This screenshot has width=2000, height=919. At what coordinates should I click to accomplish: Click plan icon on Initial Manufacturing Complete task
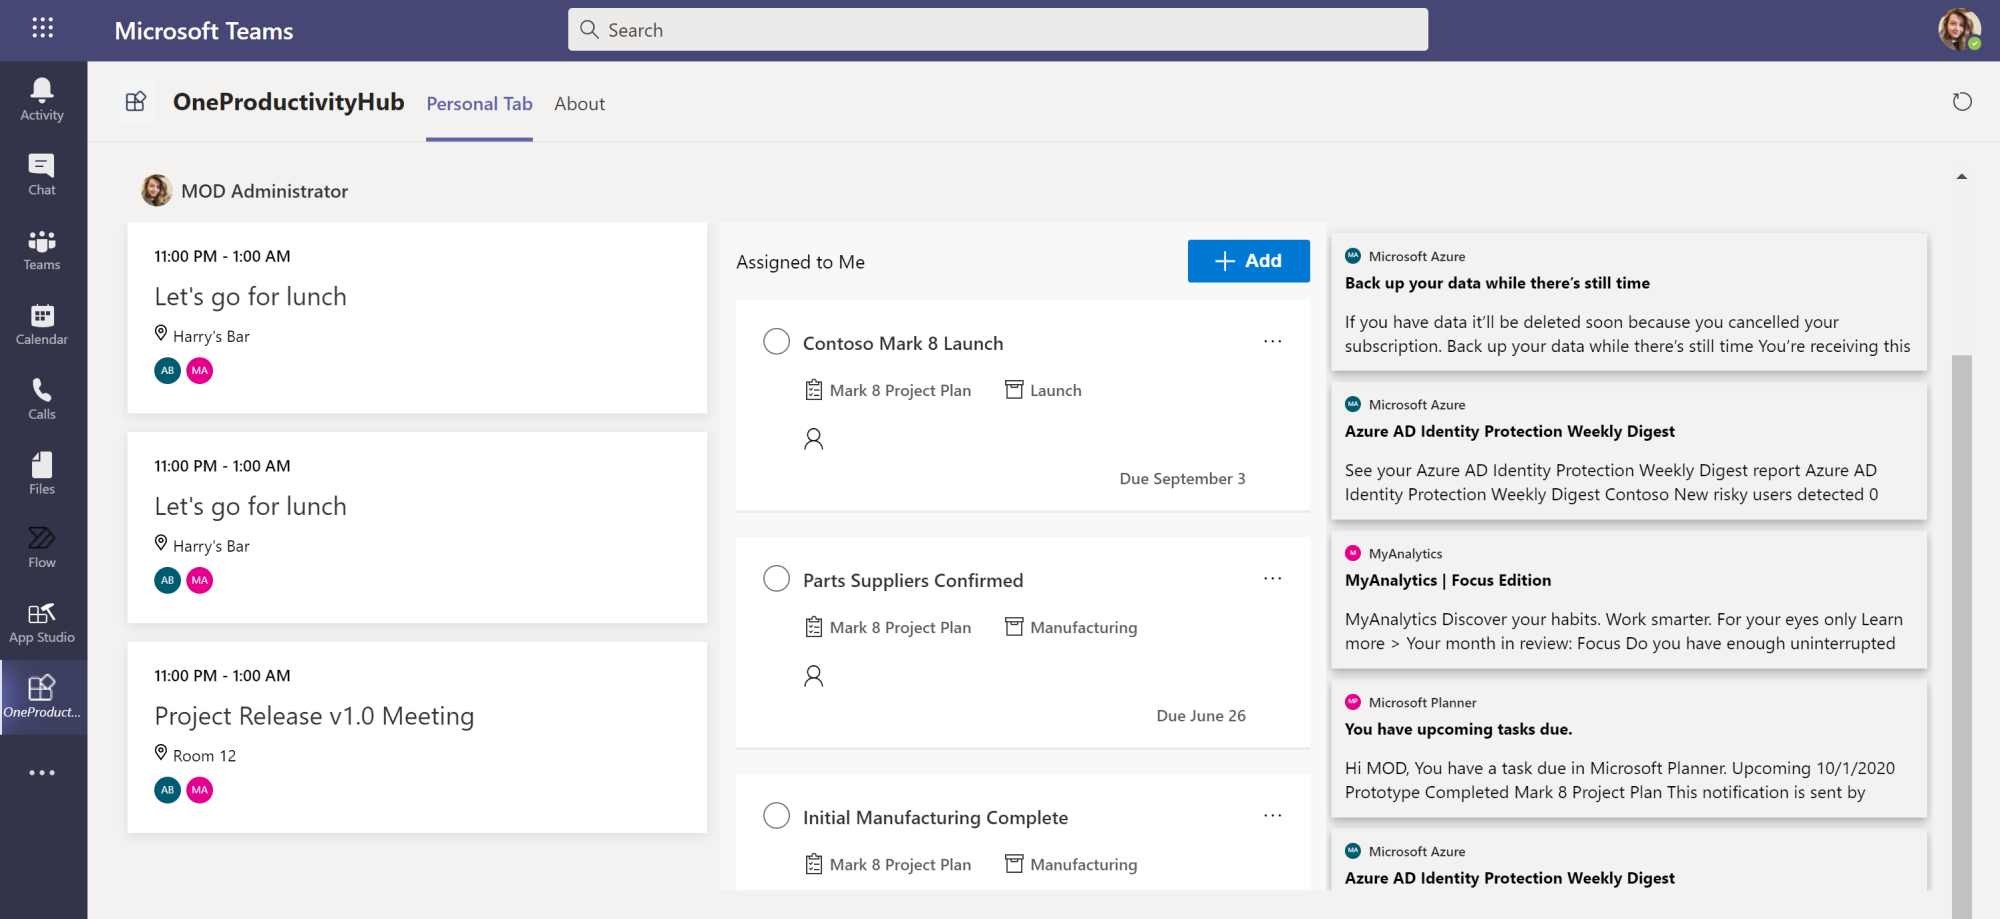pyautogui.click(x=814, y=864)
